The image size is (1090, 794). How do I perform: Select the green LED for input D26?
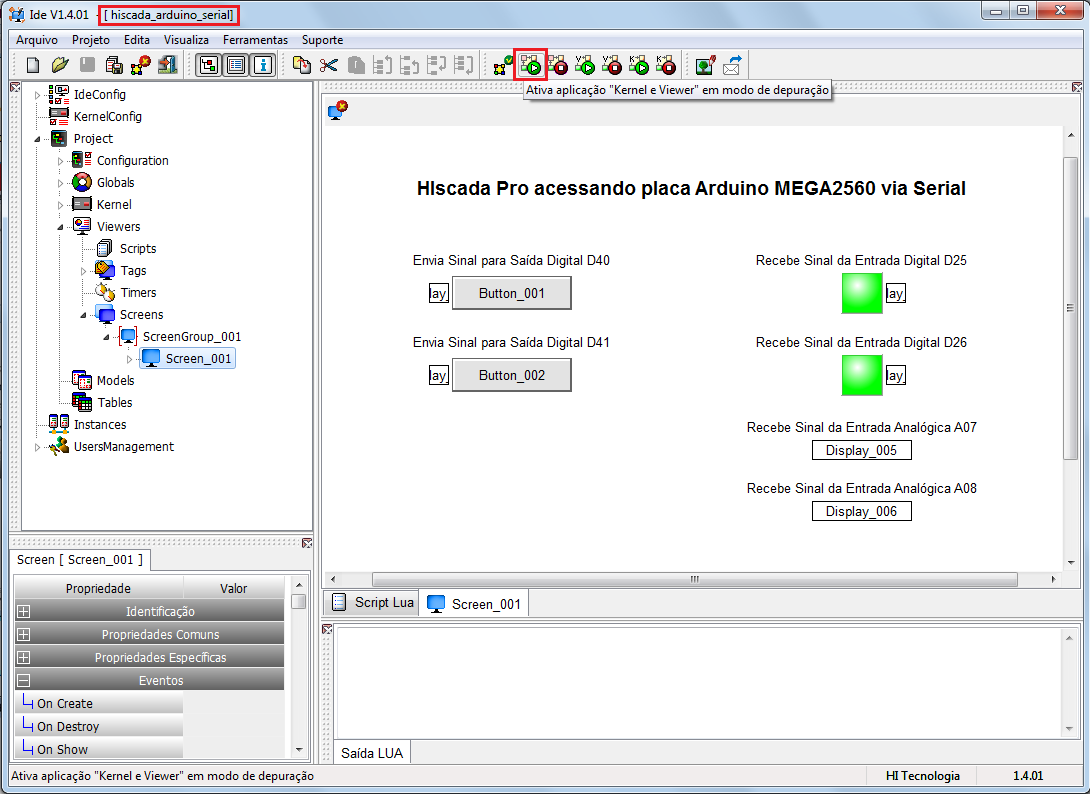pyautogui.click(x=861, y=375)
